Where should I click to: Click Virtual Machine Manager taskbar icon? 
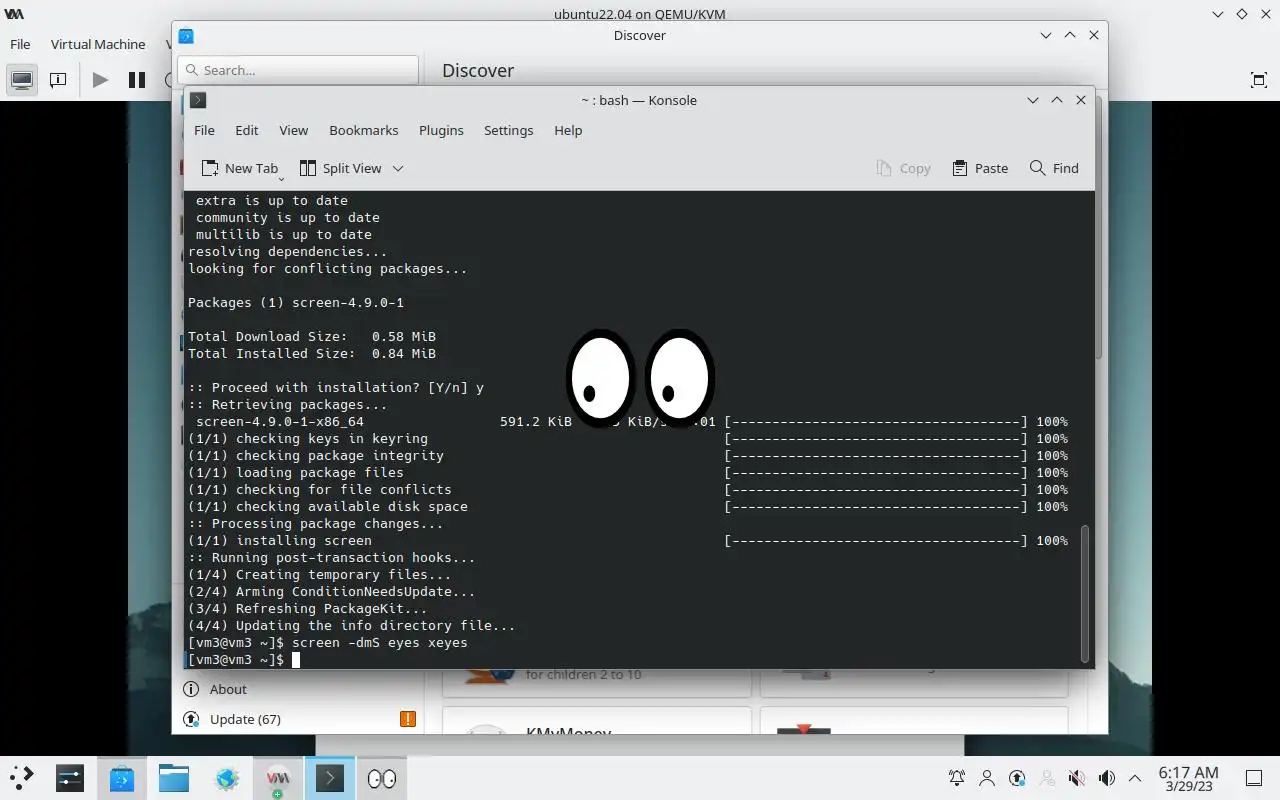pos(278,777)
